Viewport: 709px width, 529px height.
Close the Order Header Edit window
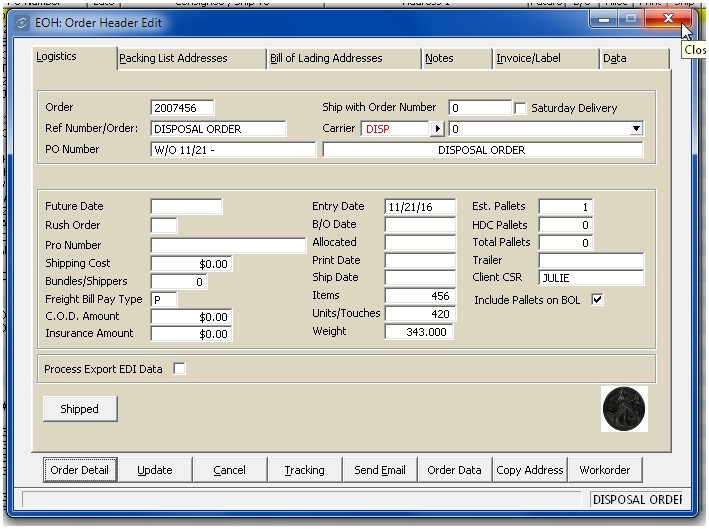coord(668,19)
